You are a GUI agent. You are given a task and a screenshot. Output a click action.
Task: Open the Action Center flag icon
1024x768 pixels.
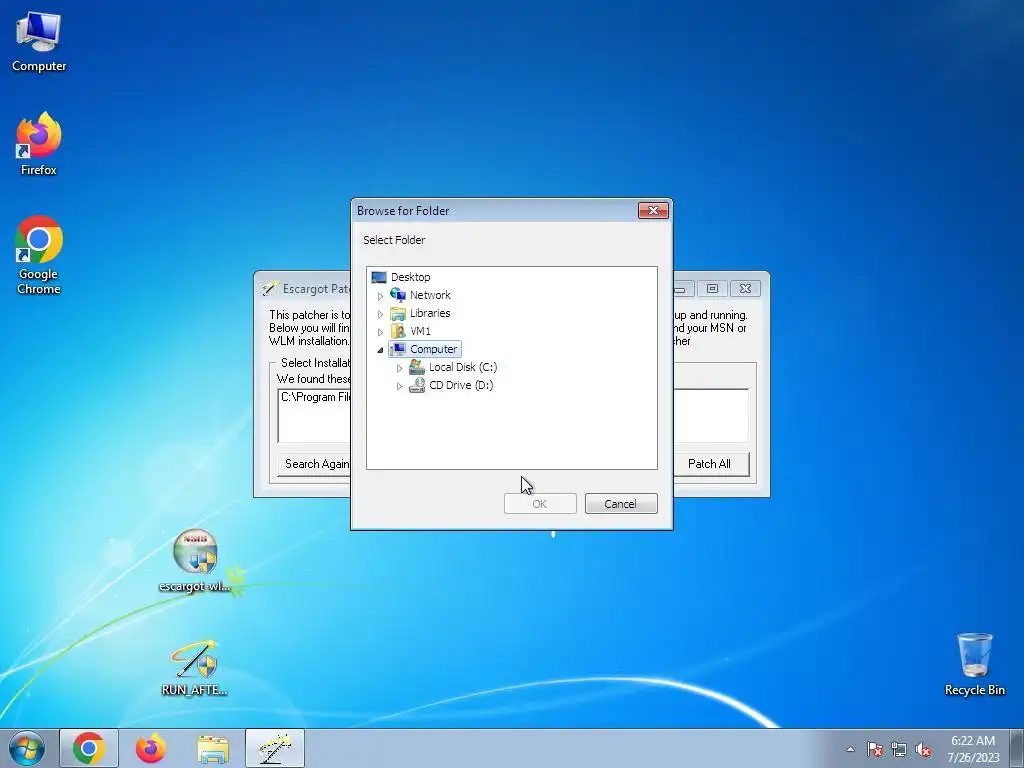[875, 749]
